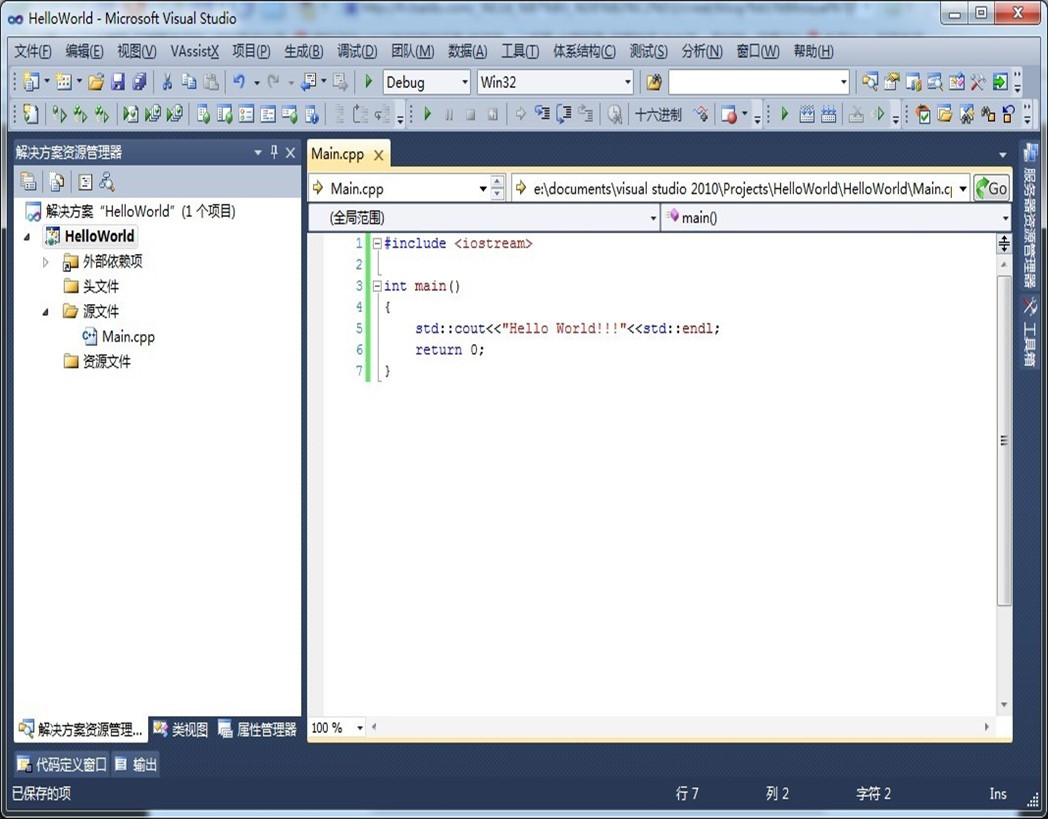The height and width of the screenshot is (819, 1048).
Task: Save the file with Save icon
Action: (118, 82)
